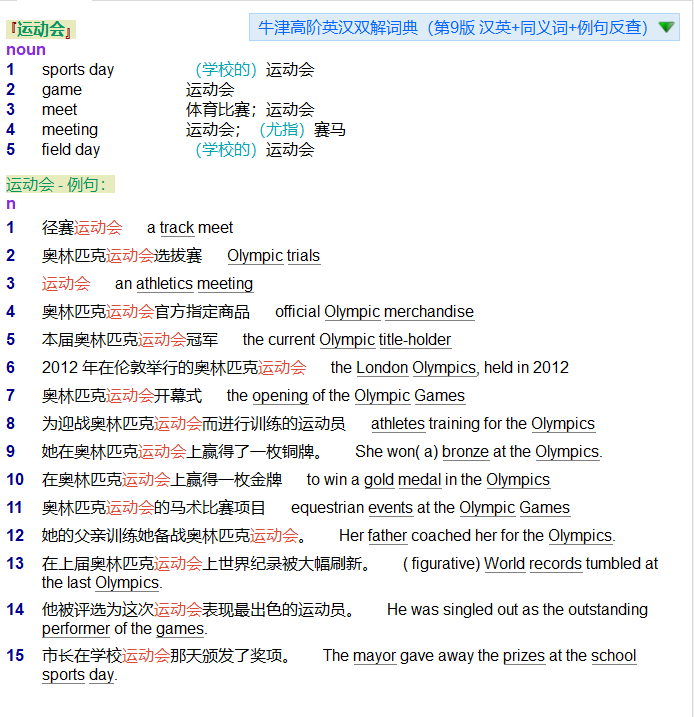Viewport: 694px width, 717px height.
Task: Click the 'meet' translation entry
Action: pyautogui.click(x=59, y=110)
